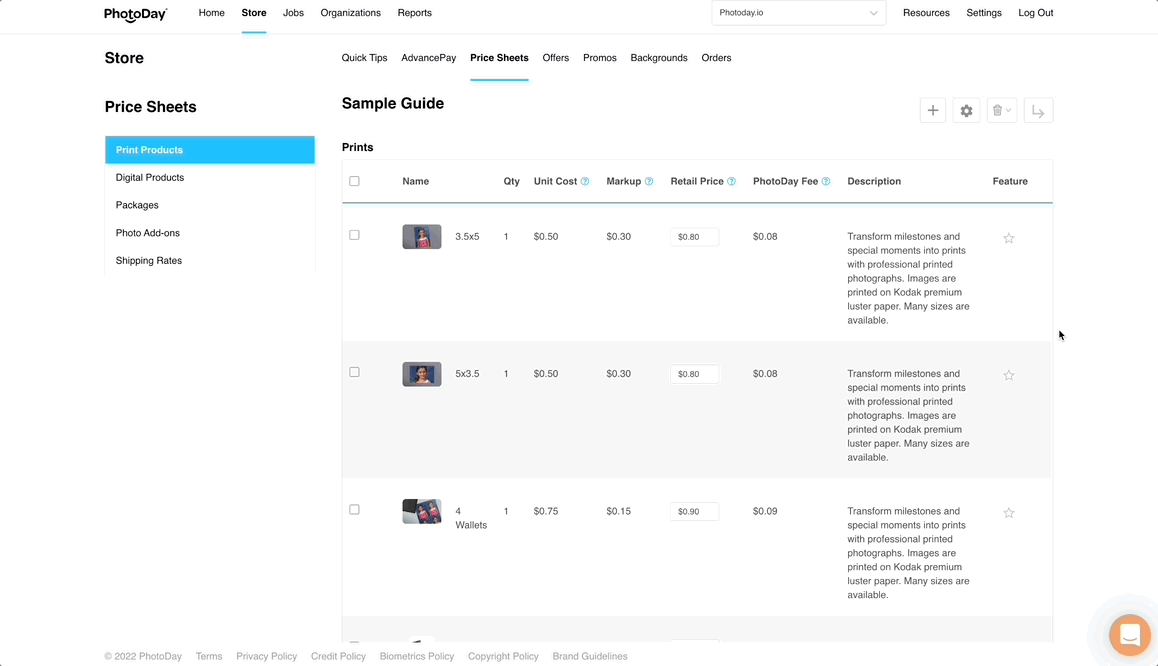Image resolution: width=1158 pixels, height=666 pixels.
Task: Open the Photoday.io studio dropdown
Action: (x=798, y=13)
